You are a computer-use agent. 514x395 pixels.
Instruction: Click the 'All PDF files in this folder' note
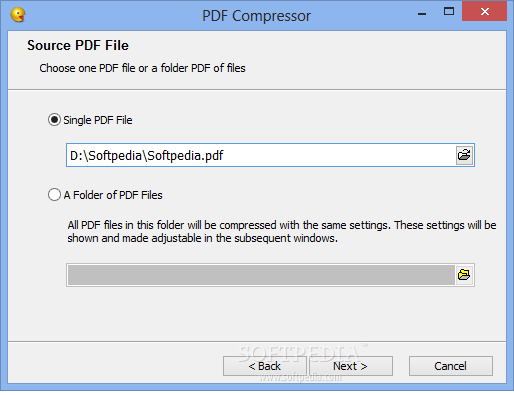[282, 232]
